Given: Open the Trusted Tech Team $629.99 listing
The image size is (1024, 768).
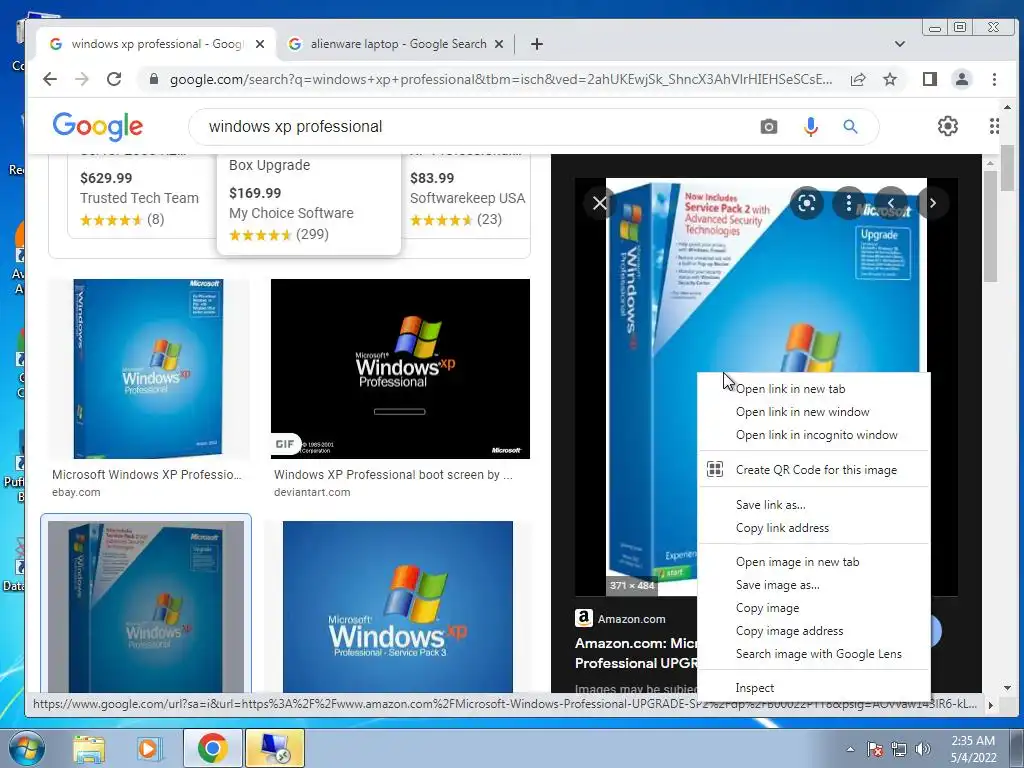Looking at the screenshot, I should 140,196.
